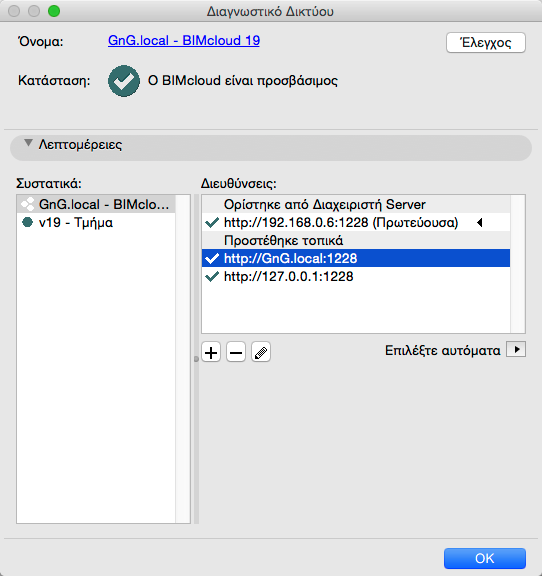Click checkmark beside http://192.168.0.6:1228

212,223
